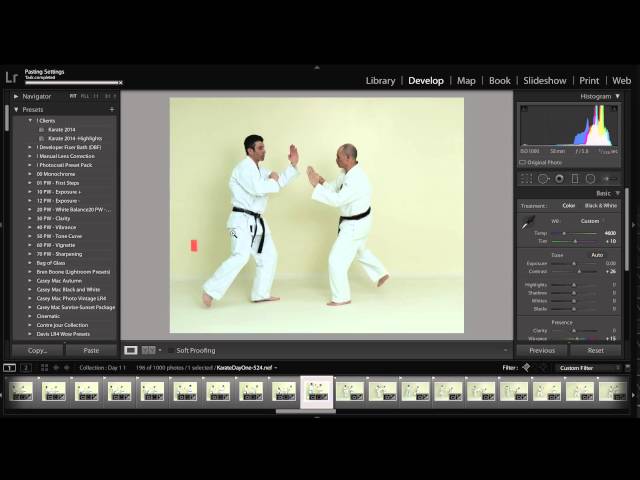Click the Exposure slider handle
The width and height of the screenshot is (640, 480).
(x=573, y=264)
